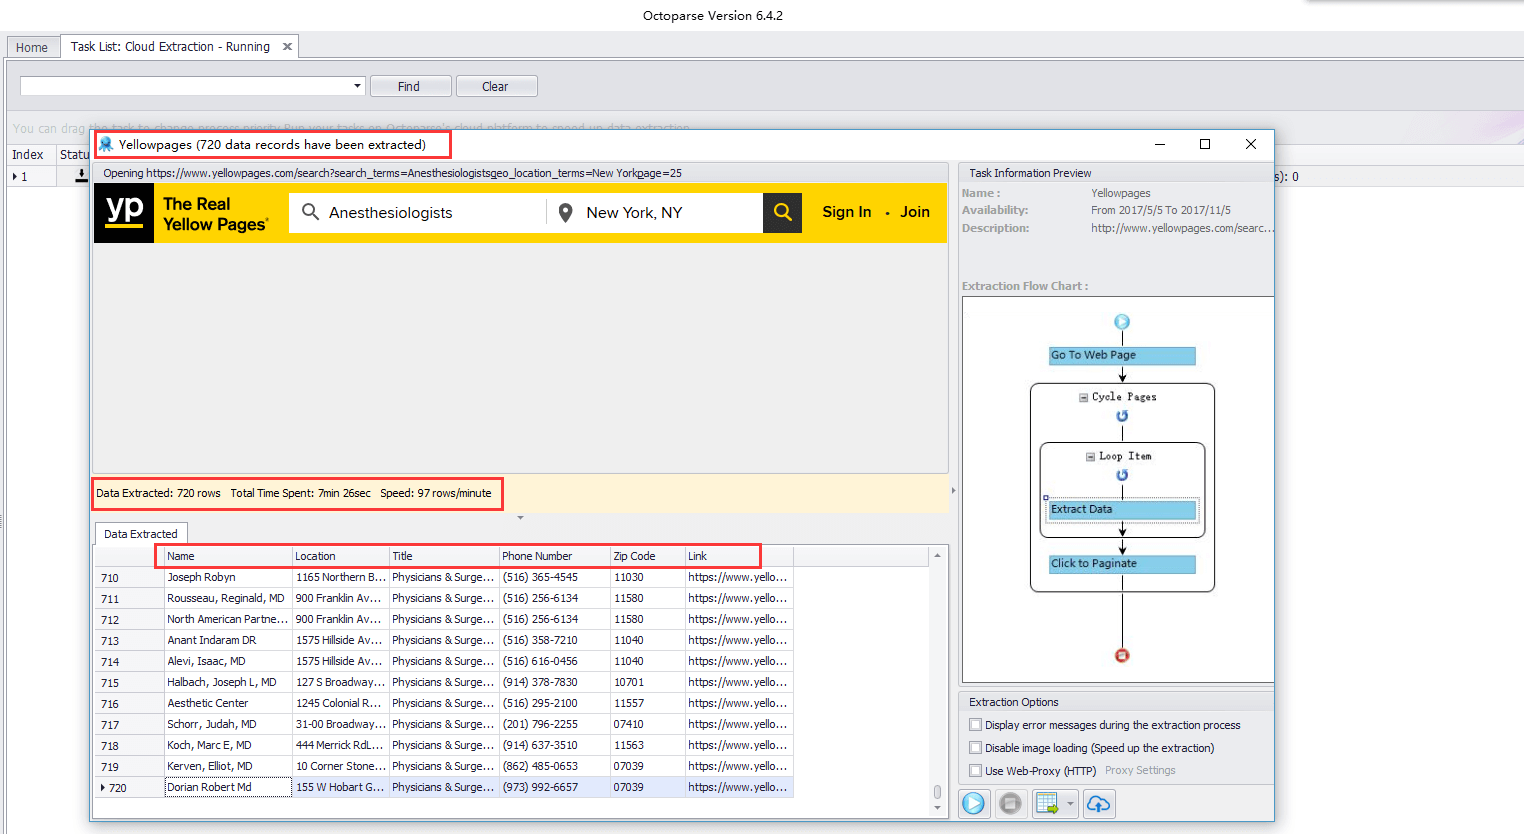
Task: Enable Display error messages during extraction
Action: (x=975, y=725)
